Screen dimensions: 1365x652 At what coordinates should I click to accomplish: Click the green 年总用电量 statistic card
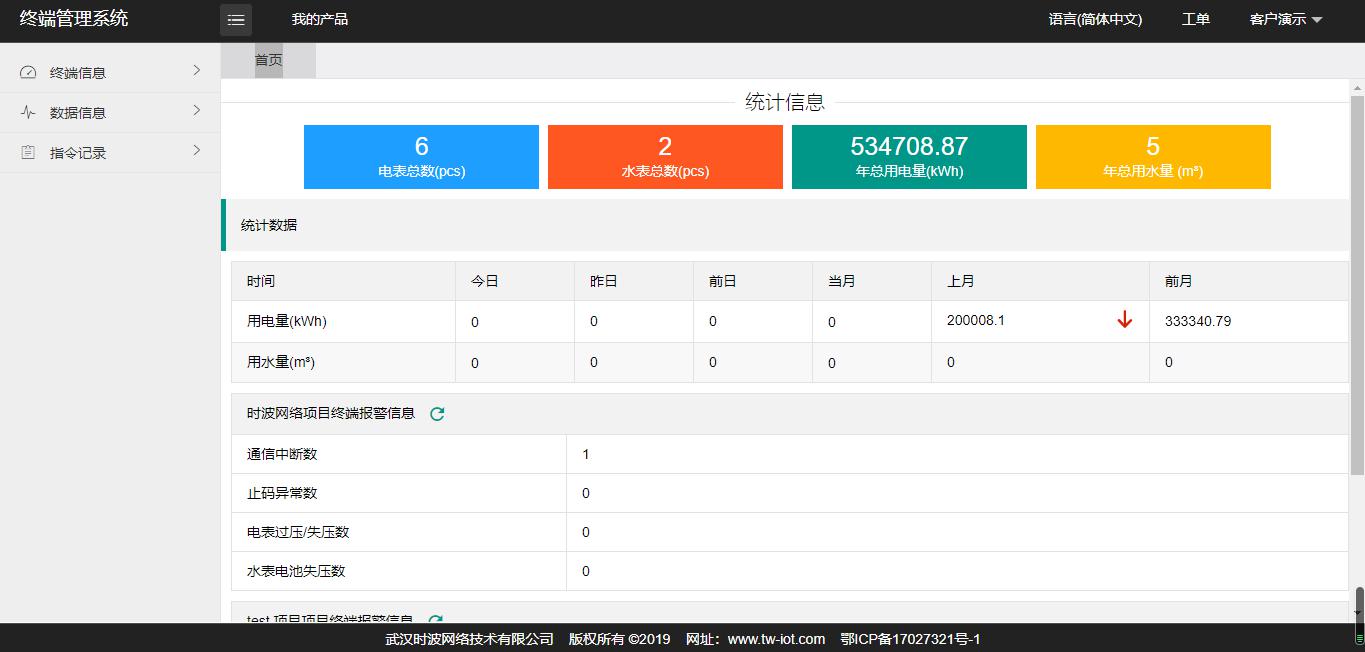[909, 157]
